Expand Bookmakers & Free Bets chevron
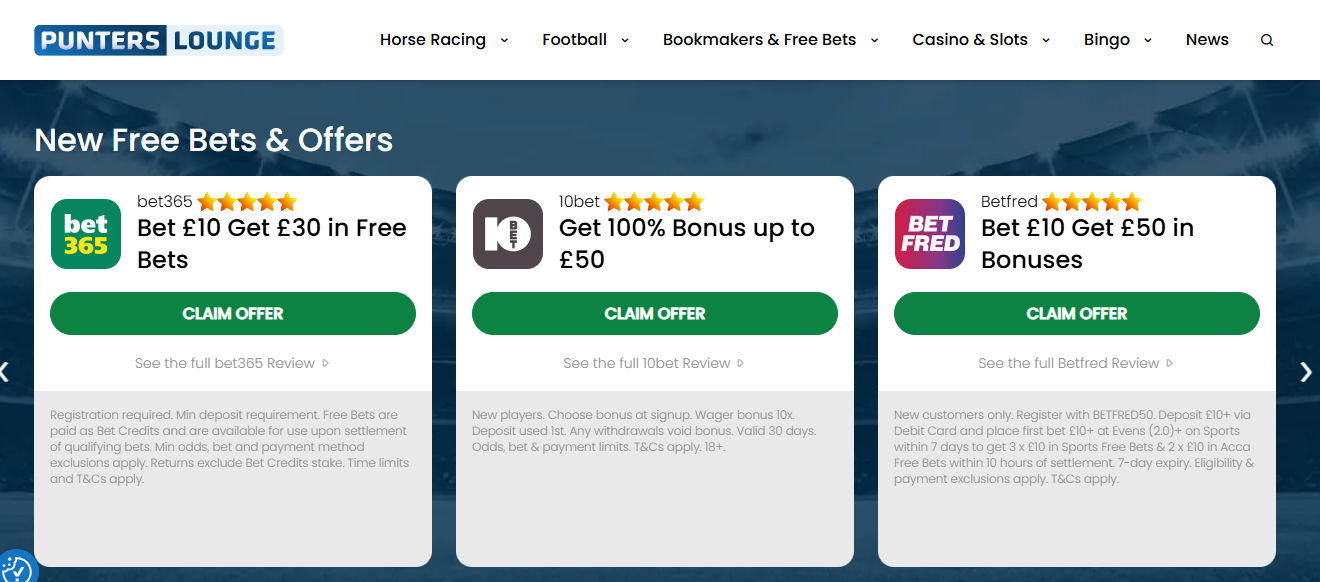Screen dimensions: 1320x582 pos(874,40)
